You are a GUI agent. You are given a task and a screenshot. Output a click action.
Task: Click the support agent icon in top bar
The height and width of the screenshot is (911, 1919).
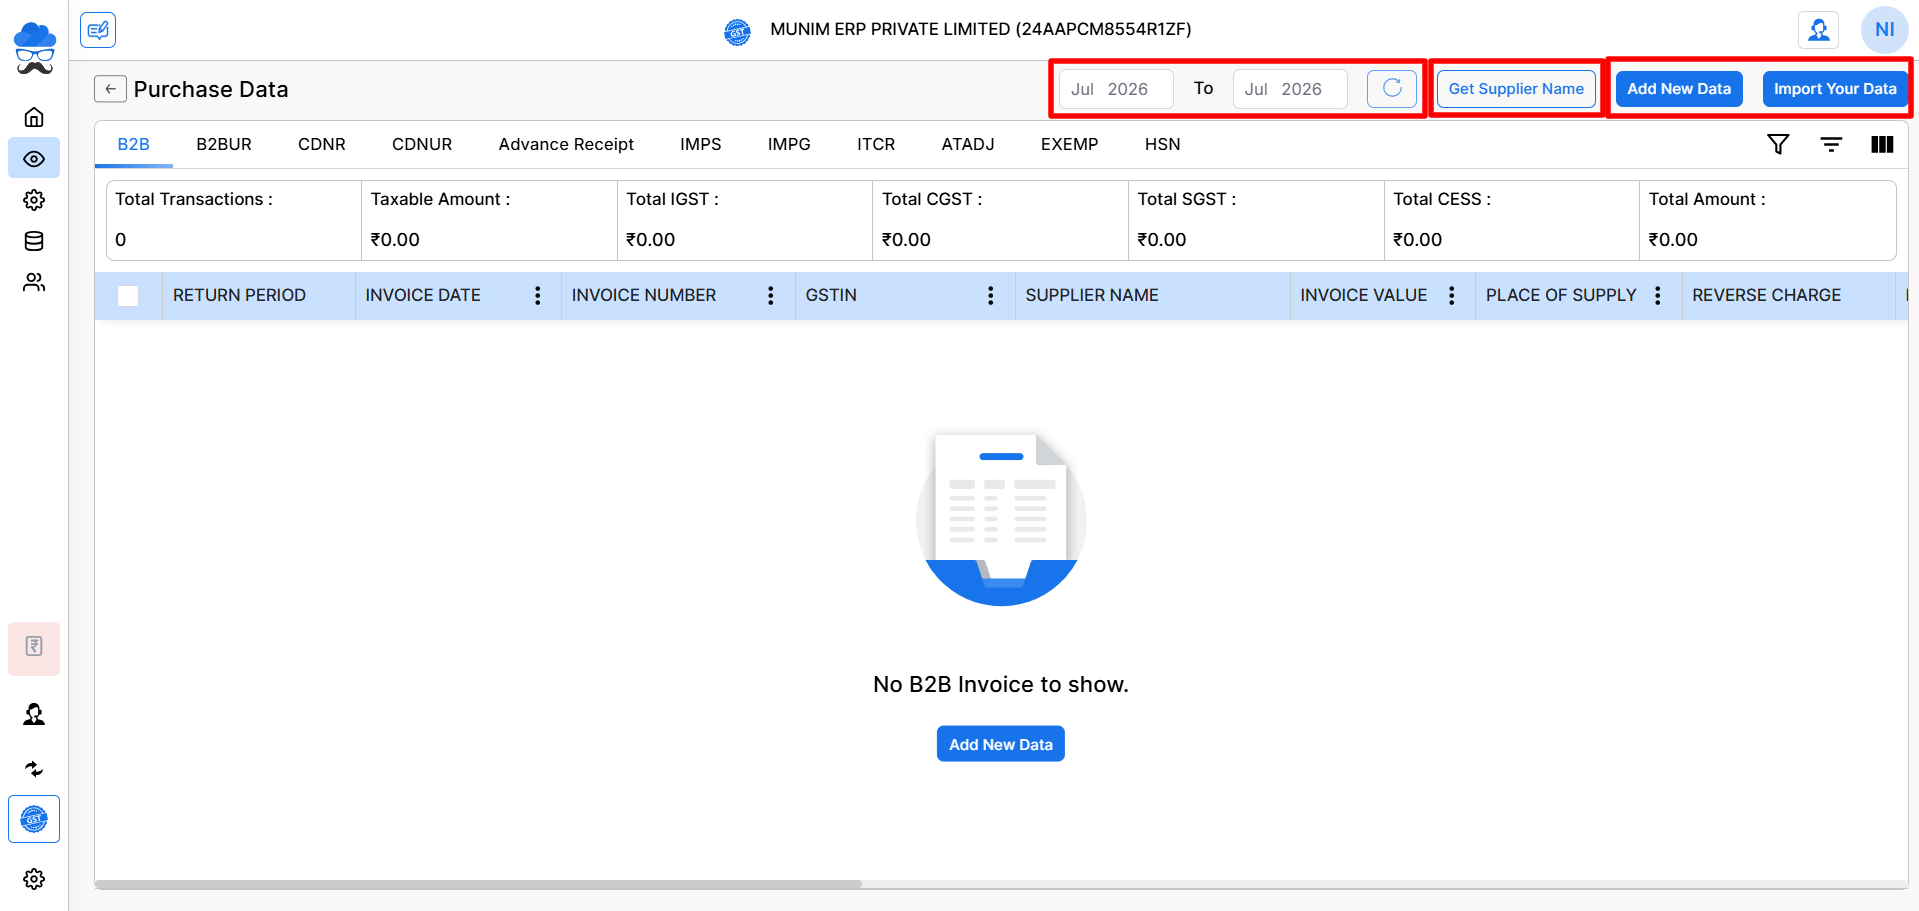1819,30
